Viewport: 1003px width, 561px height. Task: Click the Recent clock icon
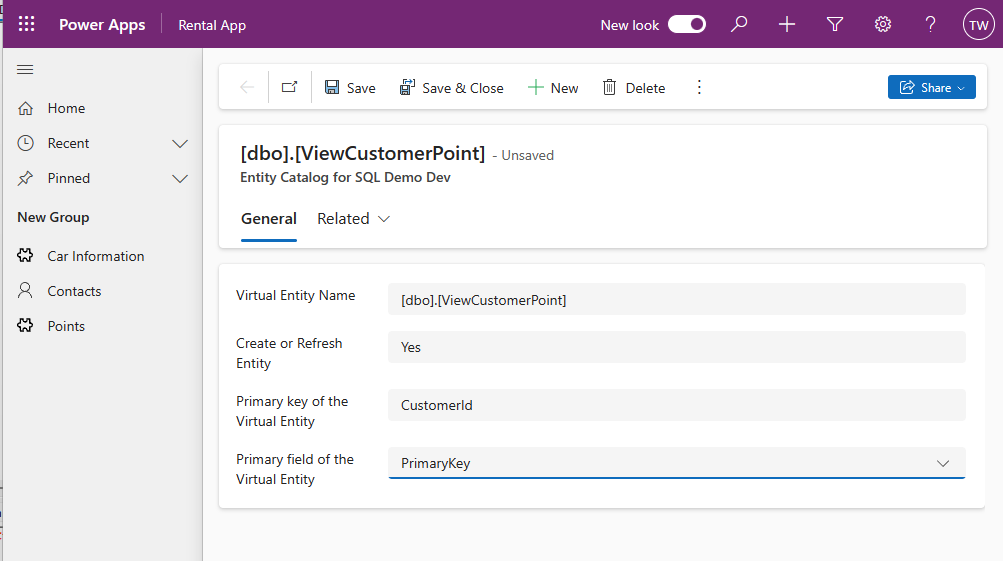[x=25, y=143]
